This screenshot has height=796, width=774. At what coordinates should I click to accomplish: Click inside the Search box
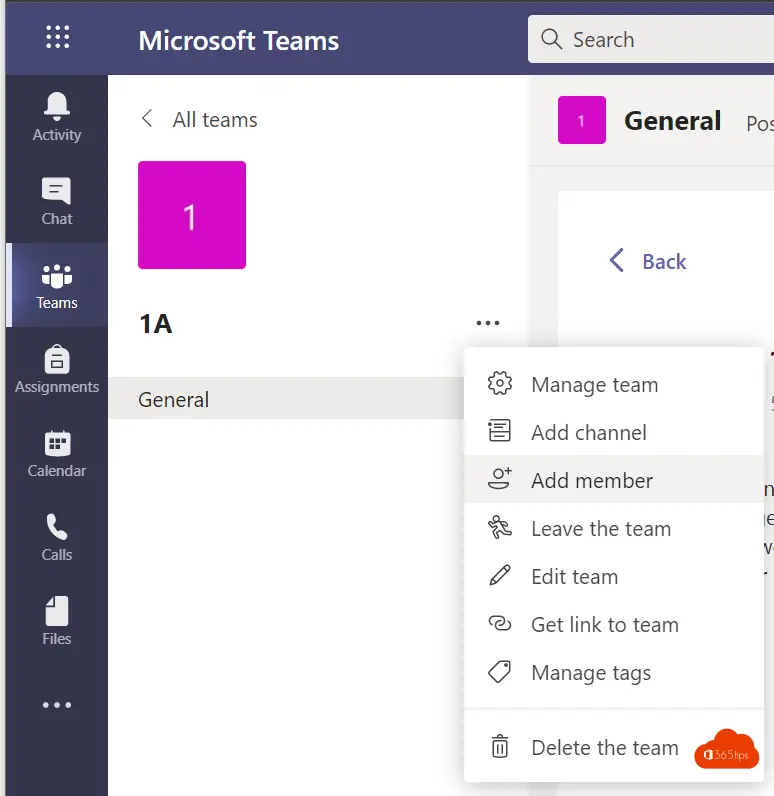[651, 39]
